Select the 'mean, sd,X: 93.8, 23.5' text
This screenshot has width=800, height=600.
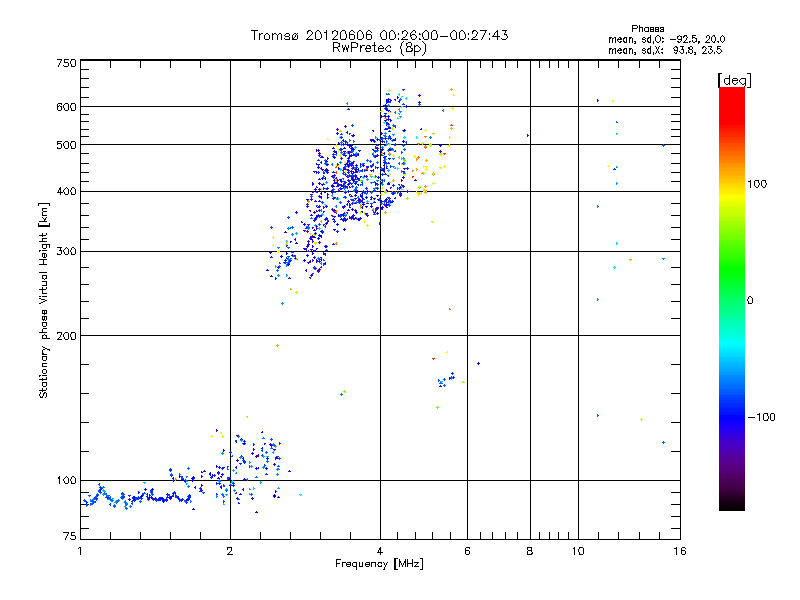(665, 50)
